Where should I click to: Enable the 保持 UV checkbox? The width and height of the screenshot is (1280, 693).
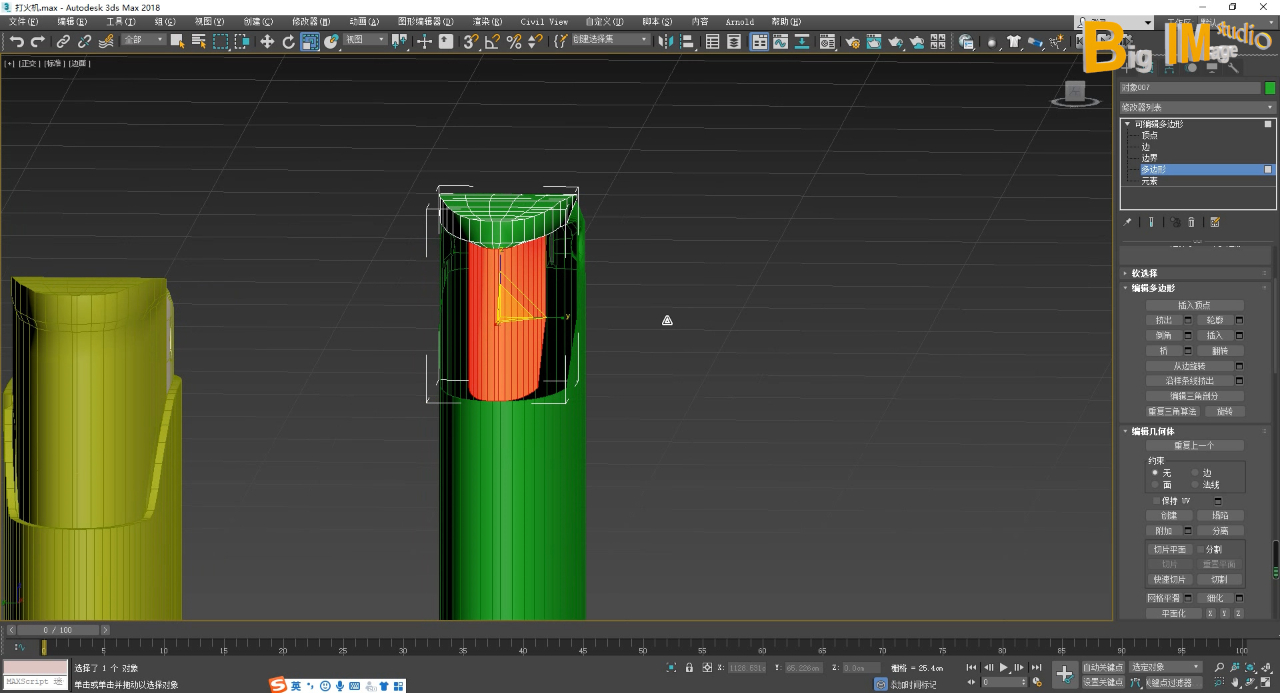[x=1157, y=500]
